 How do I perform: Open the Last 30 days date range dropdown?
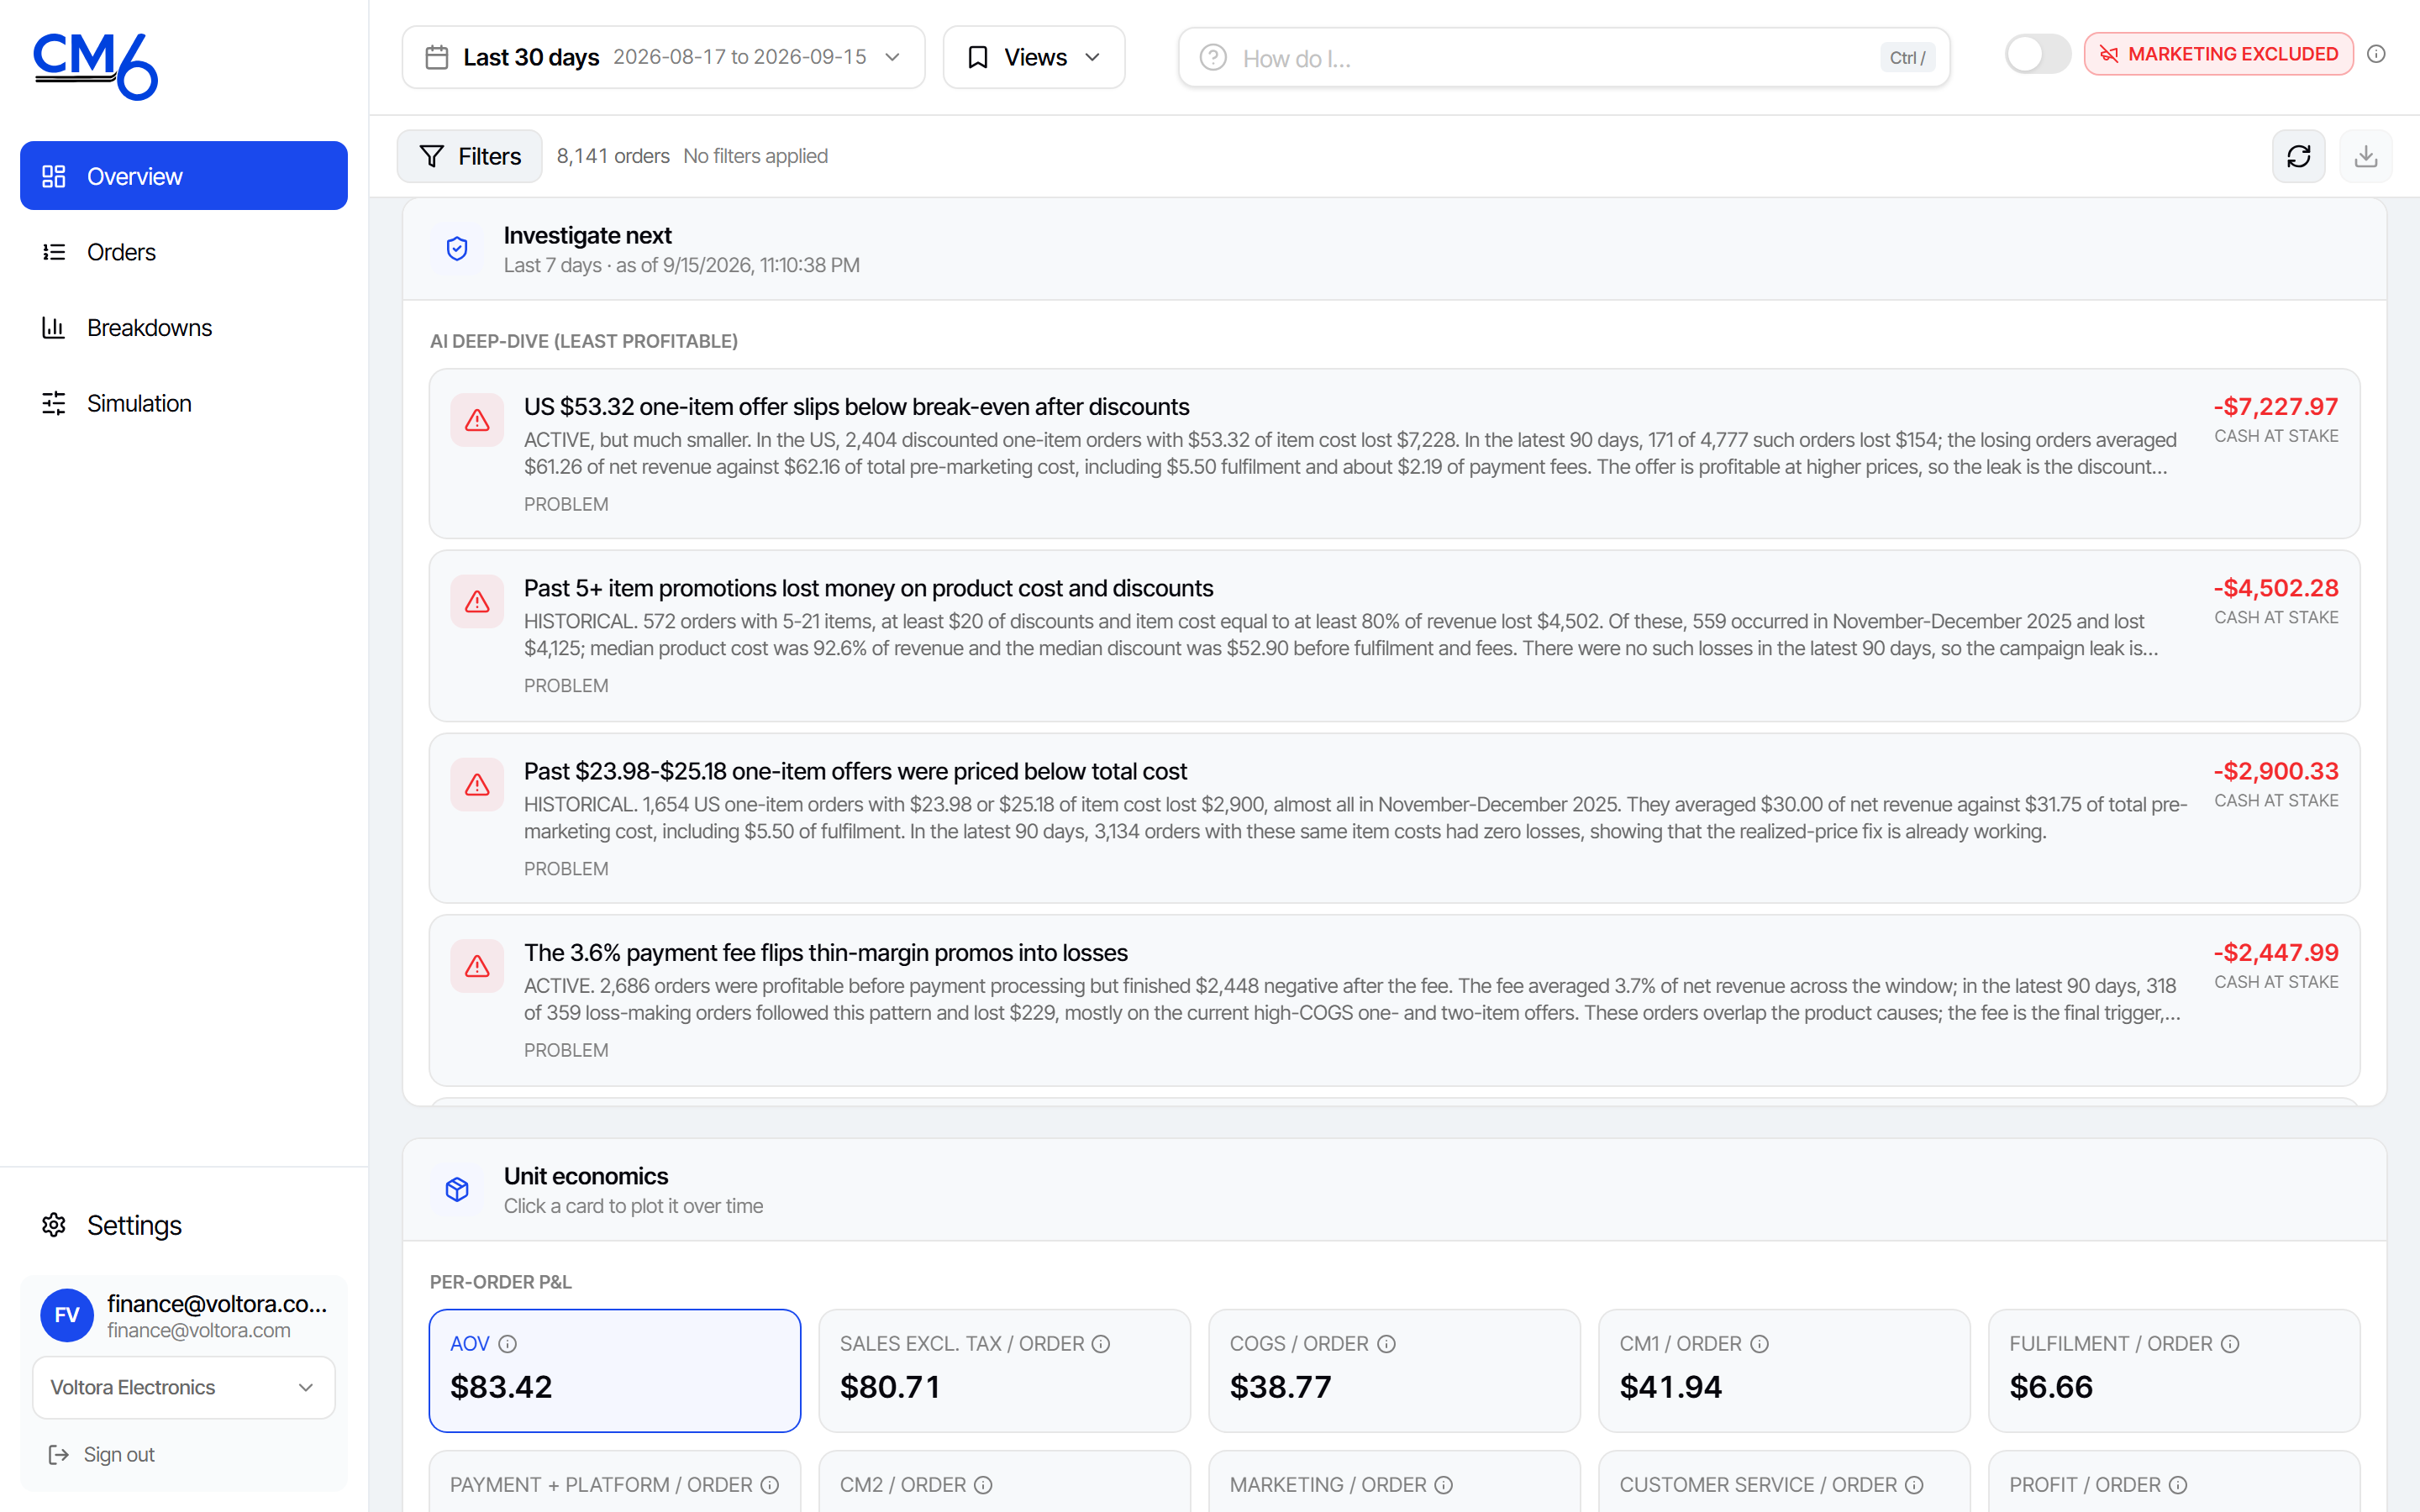click(x=663, y=57)
